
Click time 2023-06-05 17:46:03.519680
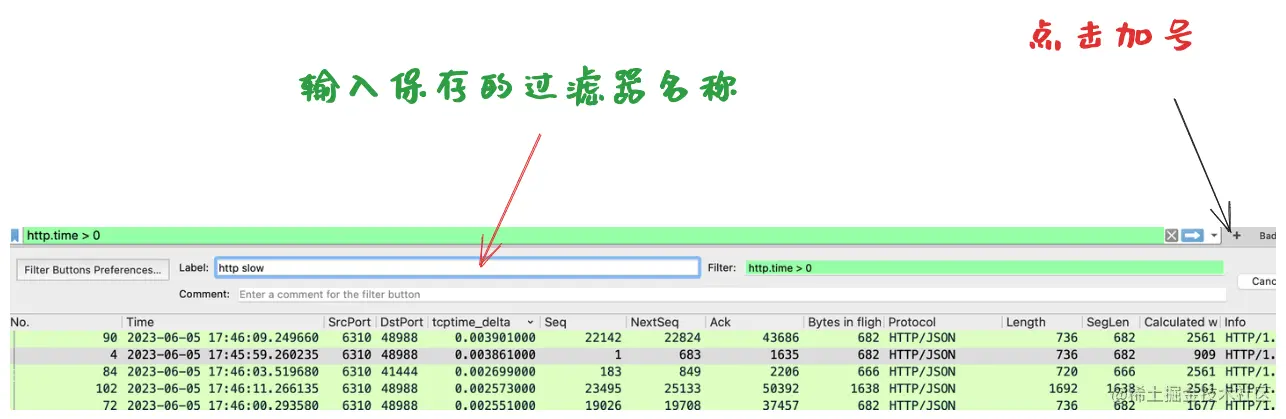coord(223,371)
